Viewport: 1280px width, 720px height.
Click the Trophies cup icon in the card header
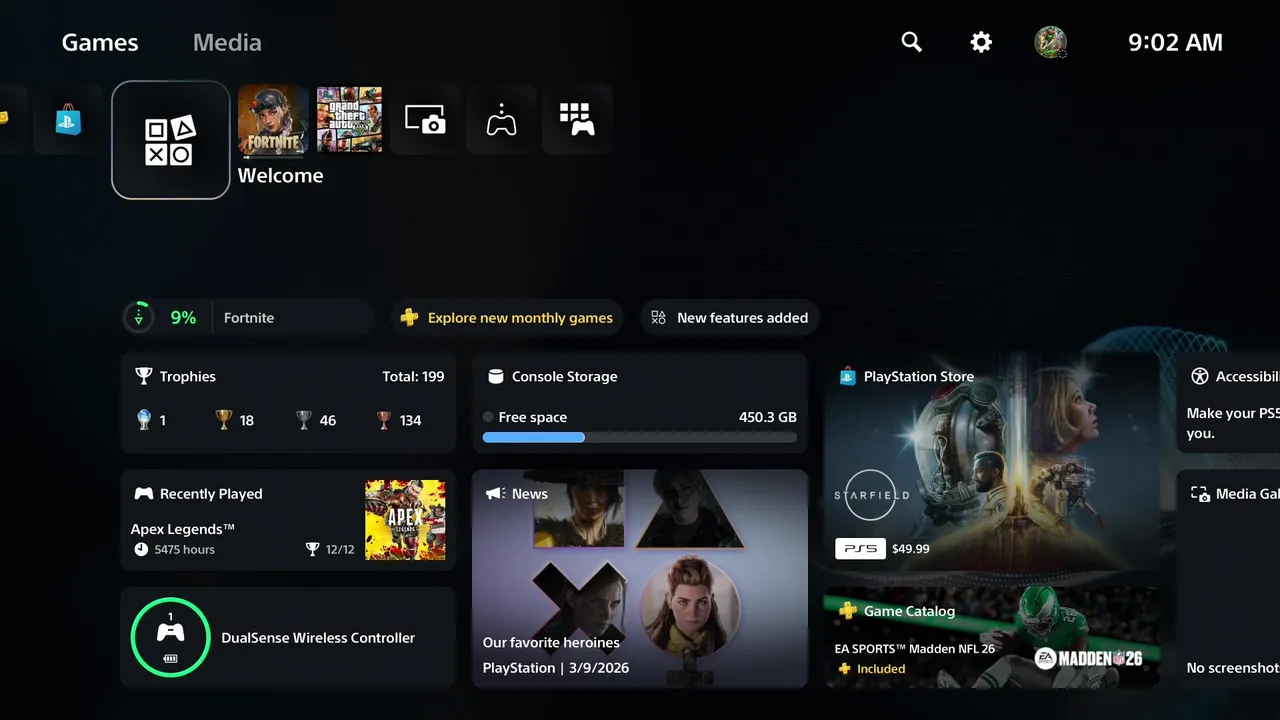click(144, 376)
